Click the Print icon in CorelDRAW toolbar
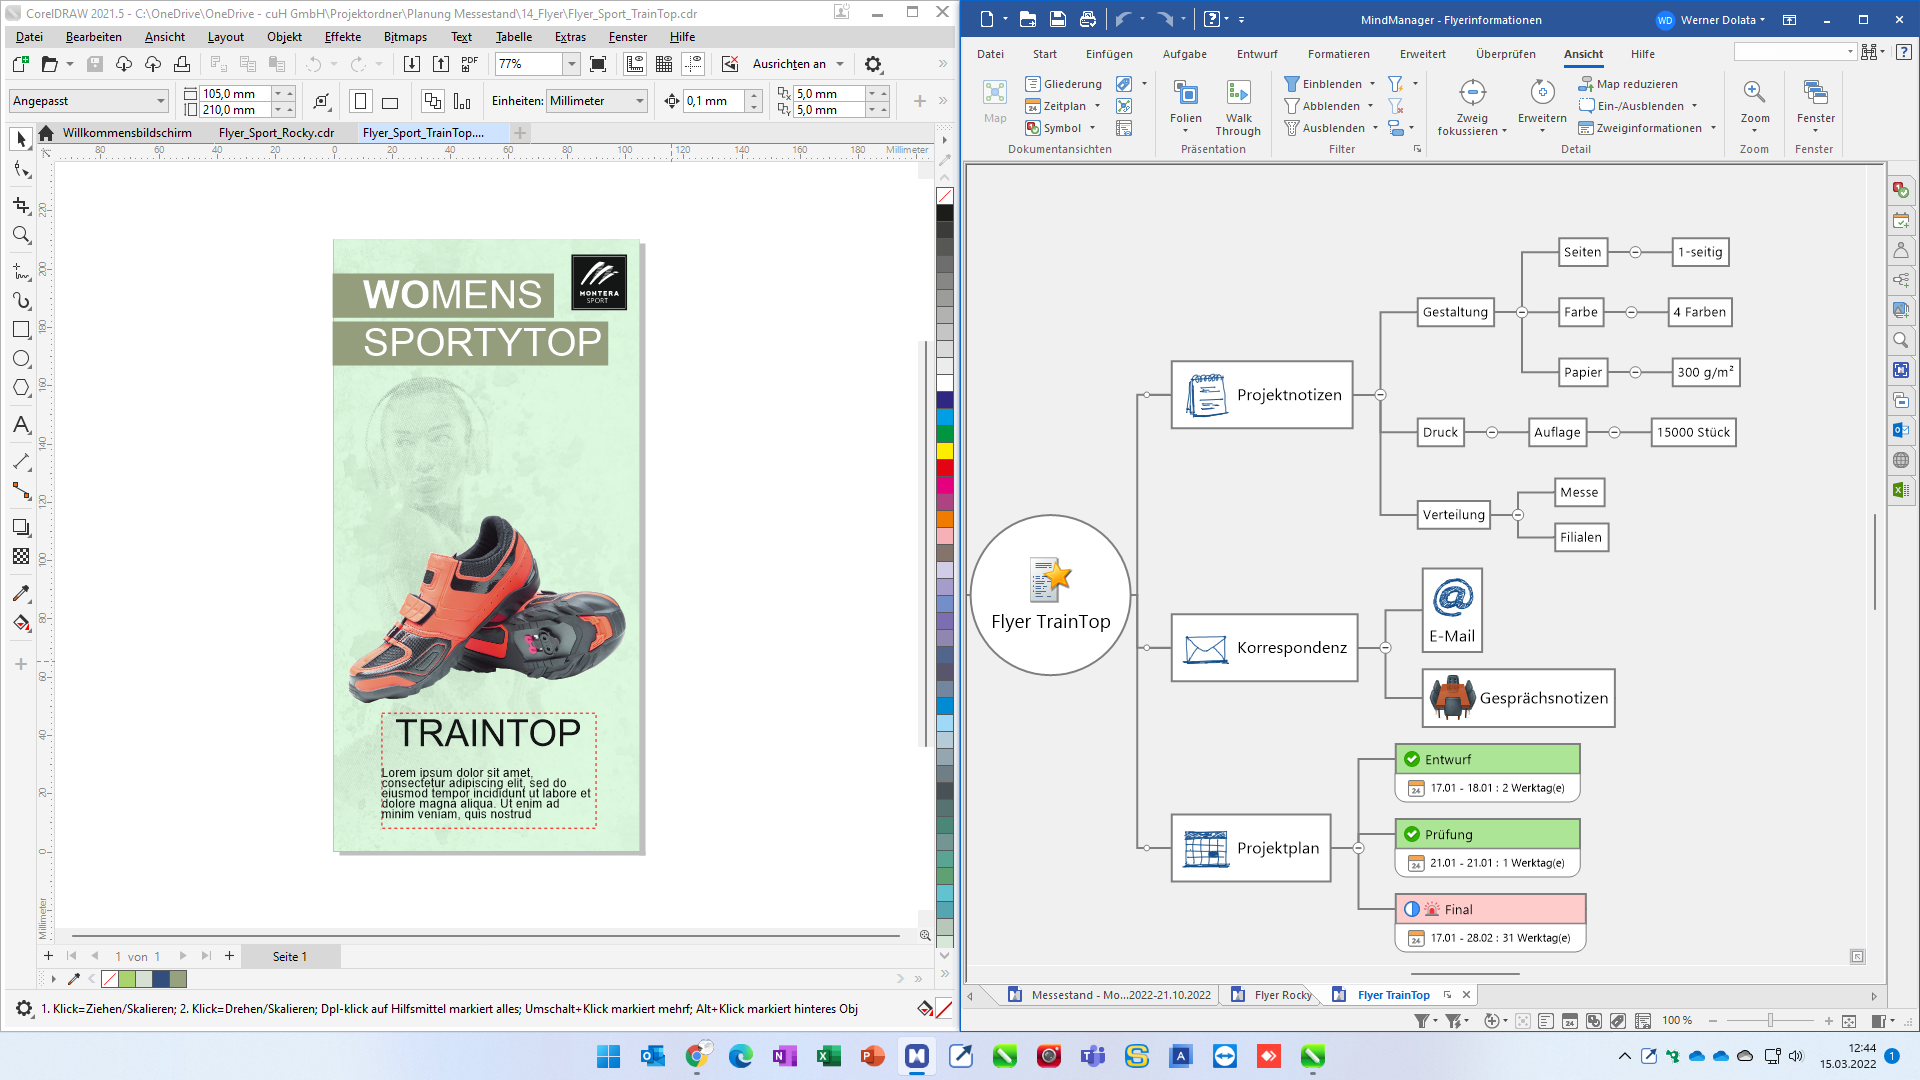1920x1080 pixels. coord(182,64)
